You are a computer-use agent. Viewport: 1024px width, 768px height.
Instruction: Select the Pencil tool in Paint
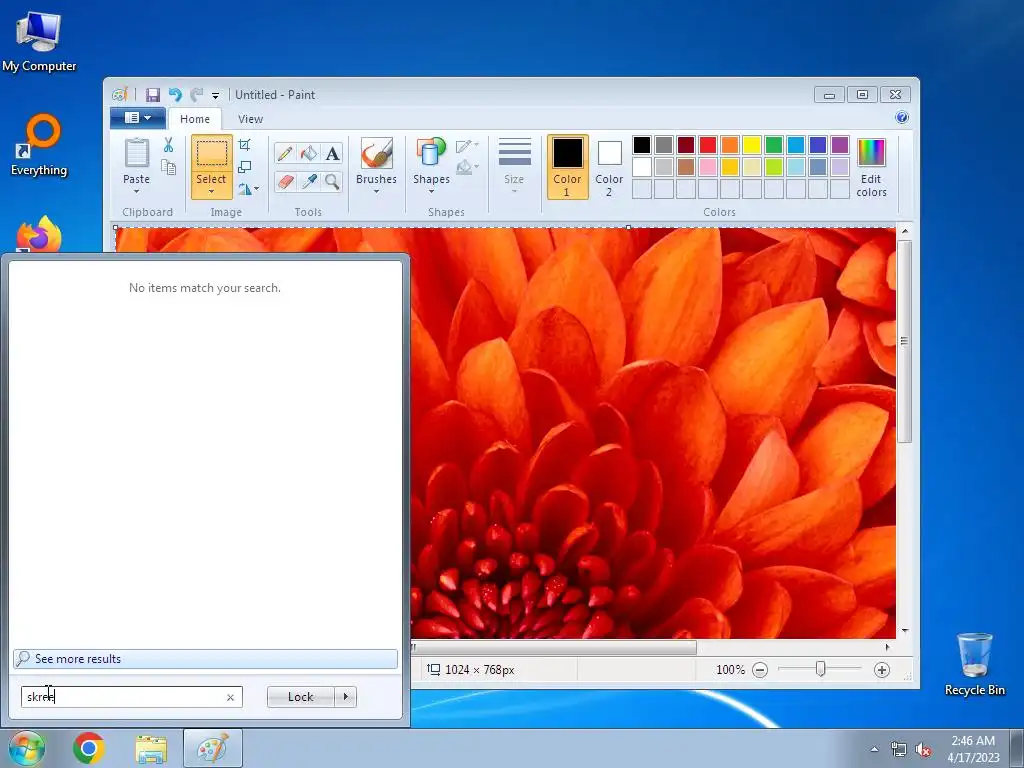tap(285, 153)
